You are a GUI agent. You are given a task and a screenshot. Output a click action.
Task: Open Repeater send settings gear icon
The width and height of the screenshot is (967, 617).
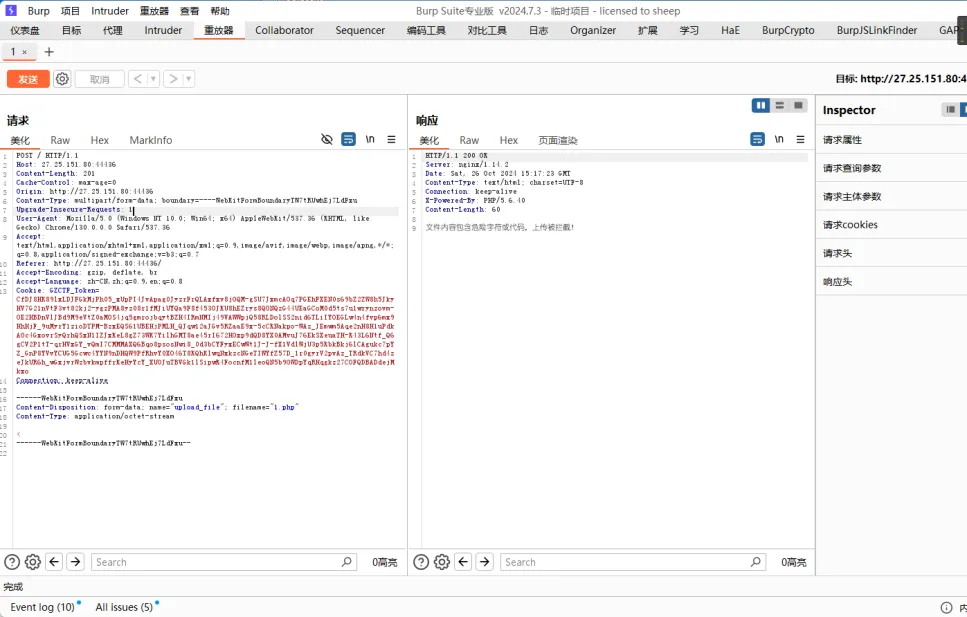62,79
